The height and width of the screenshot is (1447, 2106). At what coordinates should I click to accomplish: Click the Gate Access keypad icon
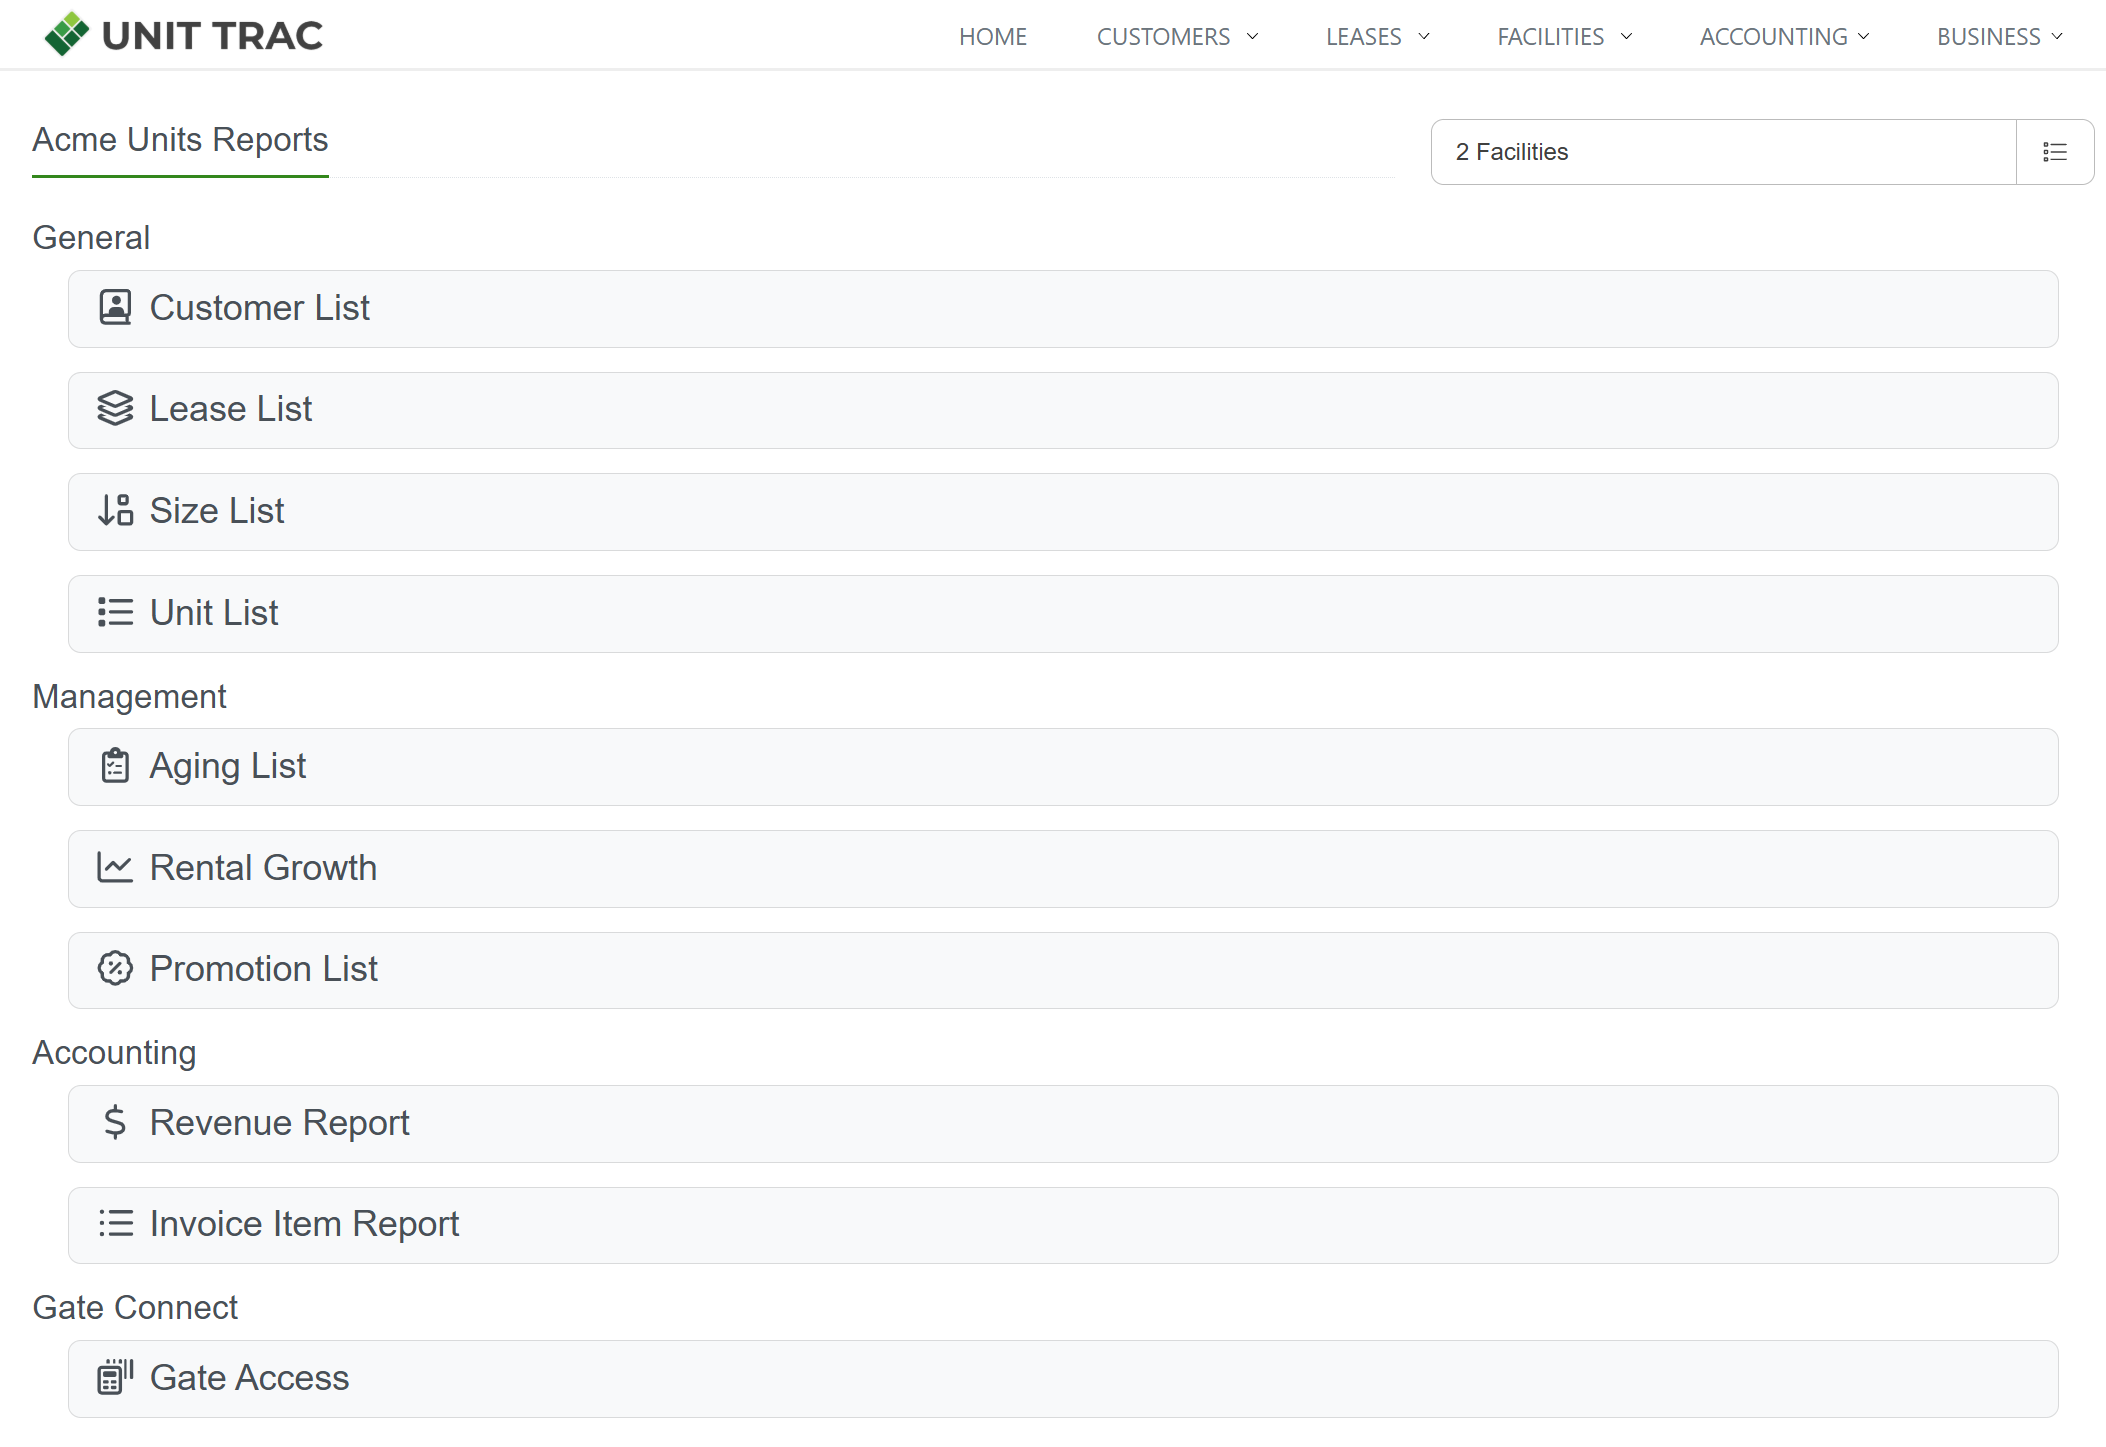pos(115,1377)
